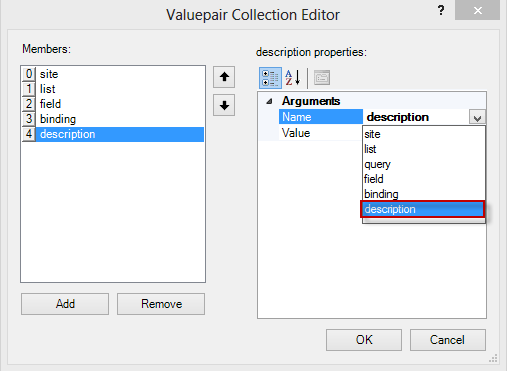507x371 pixels.
Task: Open the Name property dropdown arrow
Action: 477,117
